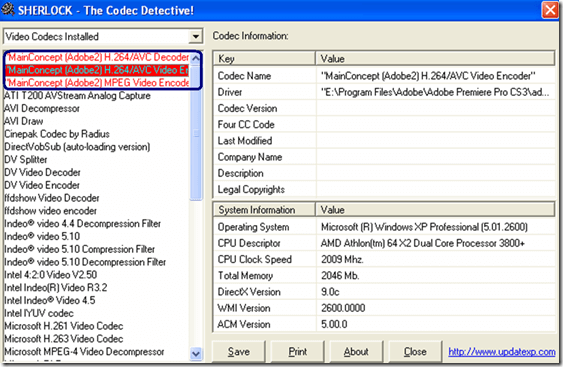Select DV Splitter in codec list

(x=25, y=159)
